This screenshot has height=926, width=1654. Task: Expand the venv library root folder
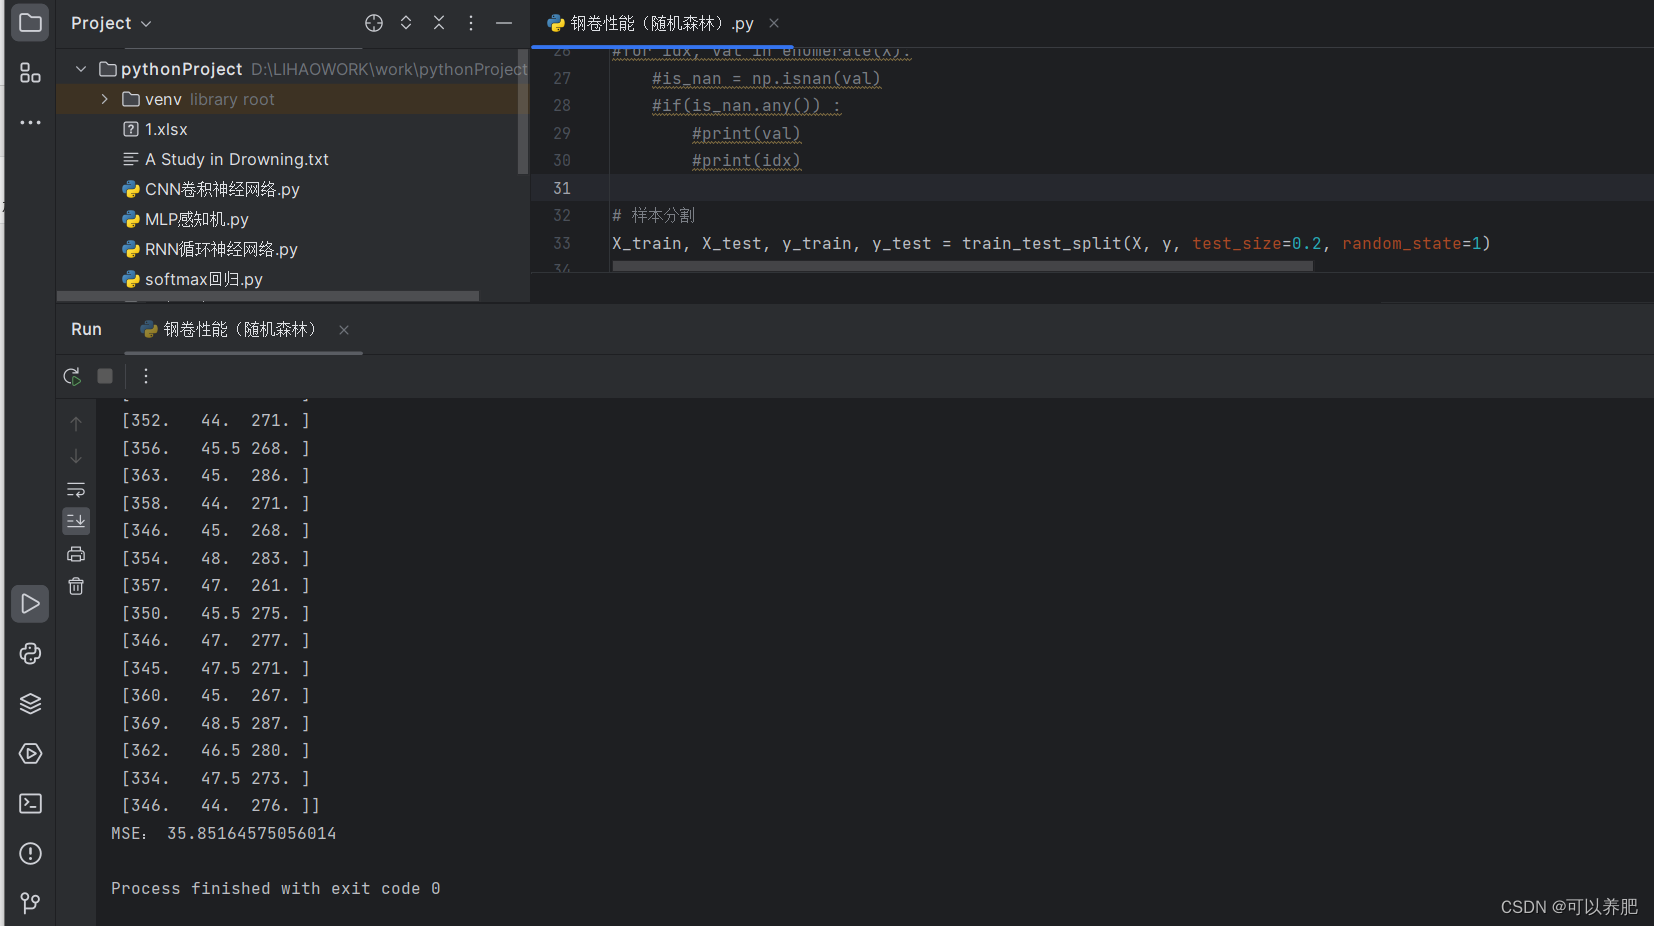pos(104,99)
